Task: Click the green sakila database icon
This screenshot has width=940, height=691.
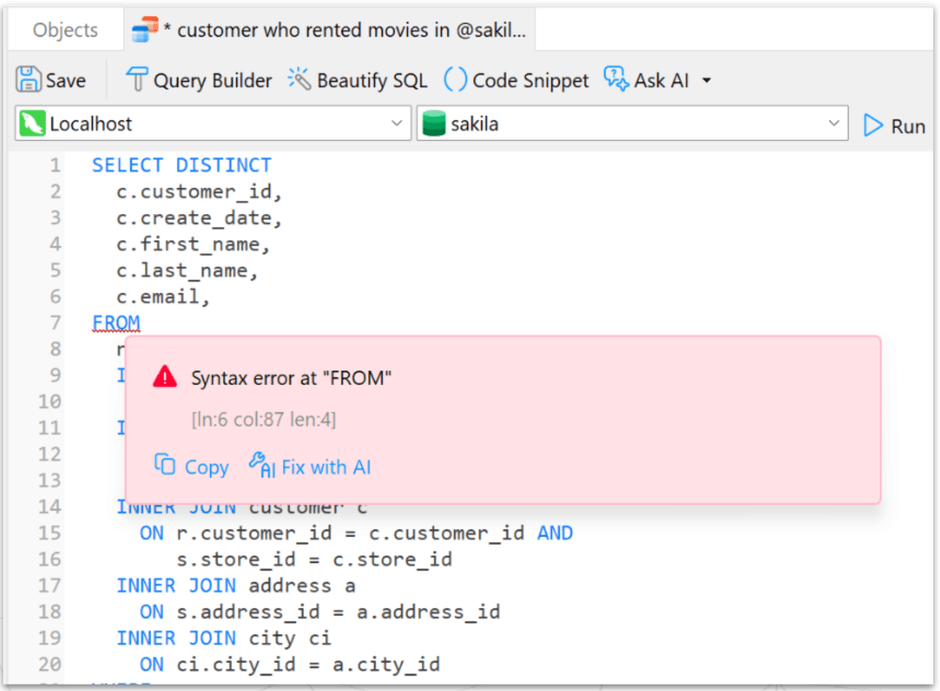Action: click(434, 123)
